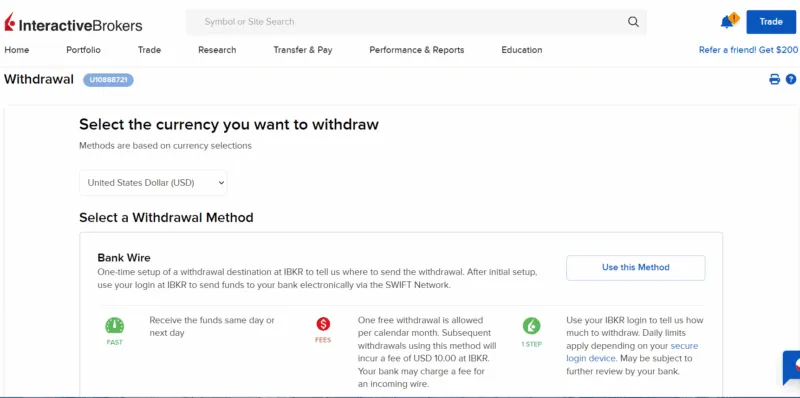The height and width of the screenshot is (398, 800).
Task: Open the Transfer & Pay menu
Action: click(303, 50)
